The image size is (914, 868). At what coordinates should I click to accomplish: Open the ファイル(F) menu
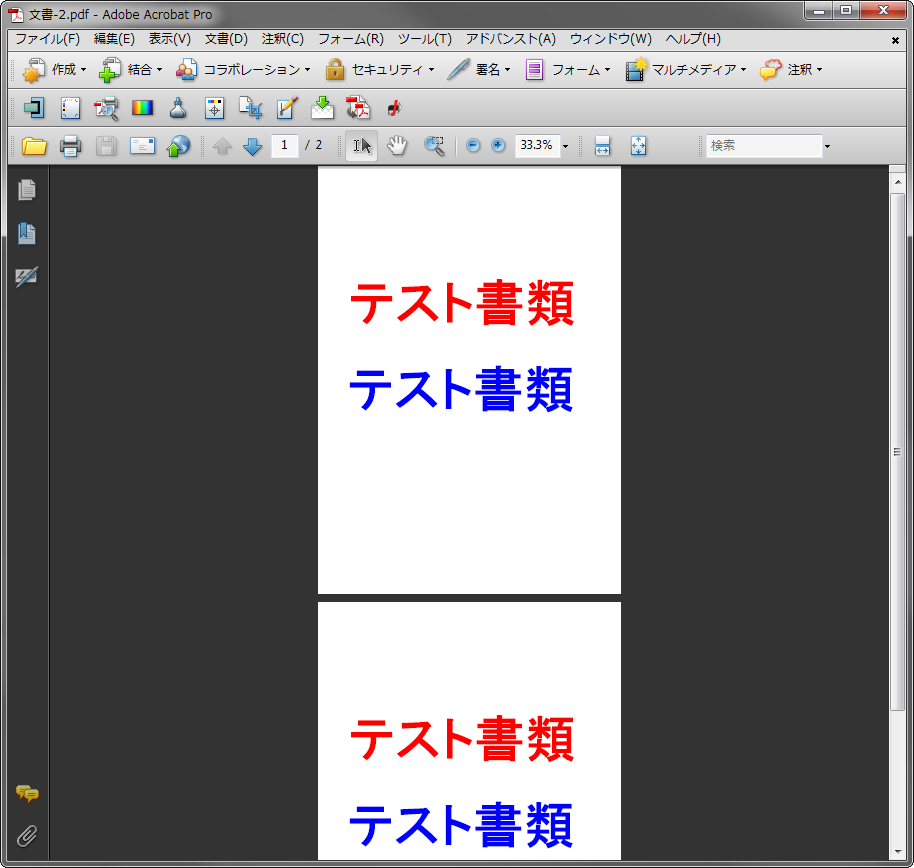(47, 39)
